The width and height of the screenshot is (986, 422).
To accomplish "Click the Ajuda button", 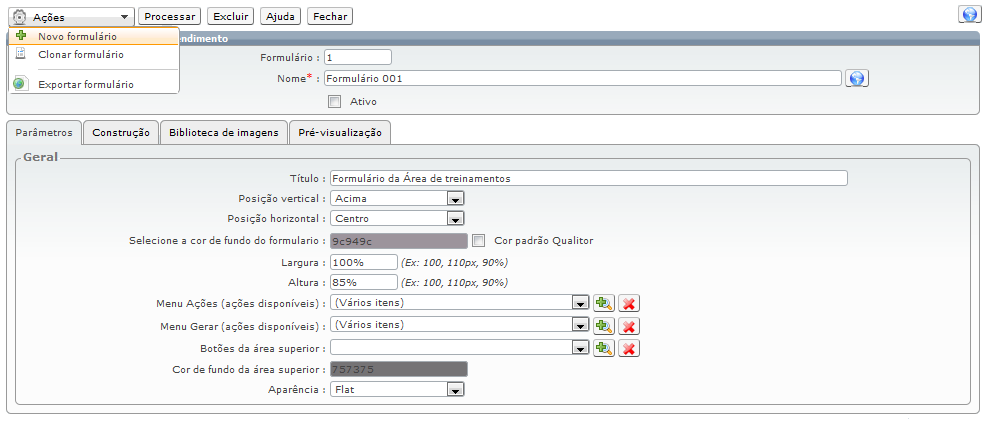I will click(x=280, y=16).
